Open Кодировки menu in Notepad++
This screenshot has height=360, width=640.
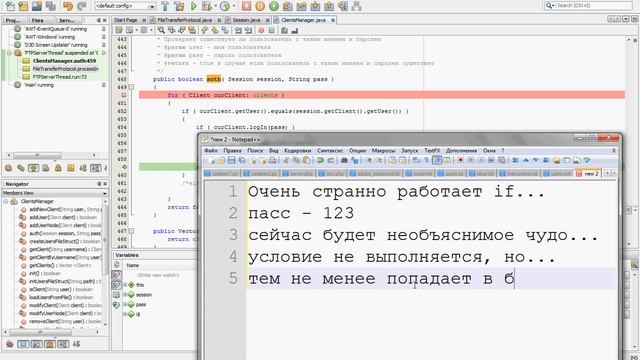298,151
